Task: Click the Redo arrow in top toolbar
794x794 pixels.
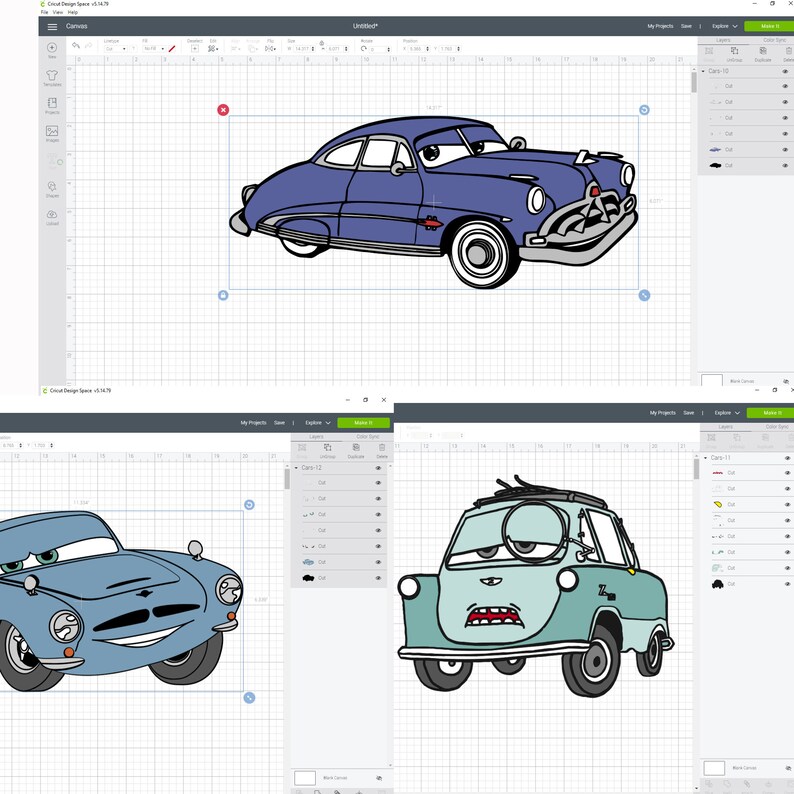Action: tap(89, 46)
